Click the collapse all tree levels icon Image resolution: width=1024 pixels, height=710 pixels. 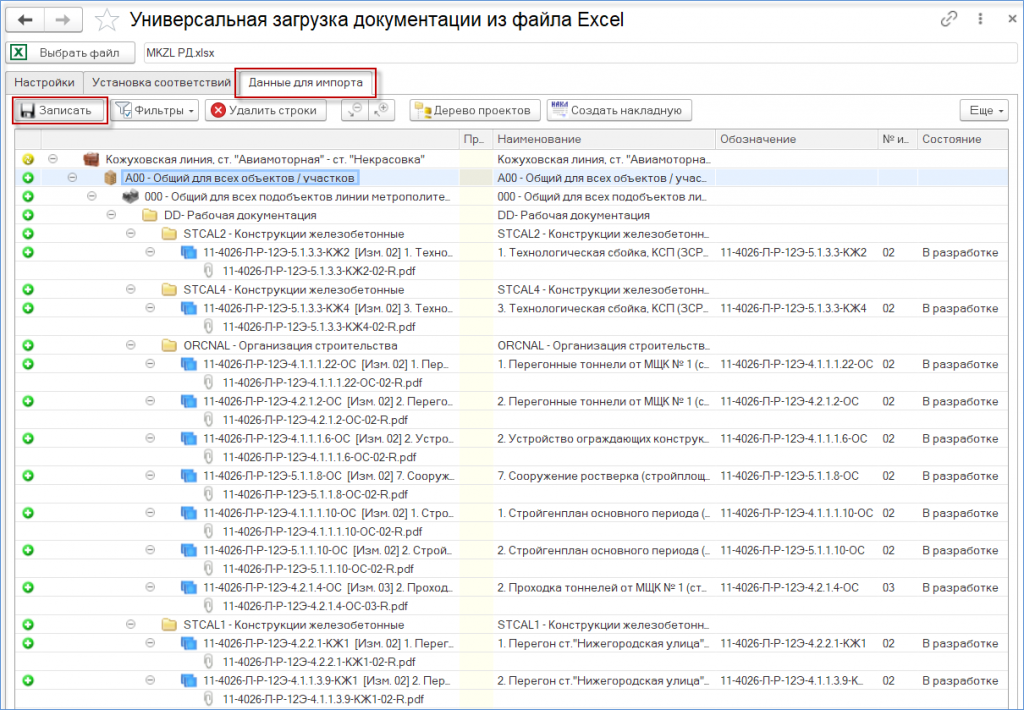coord(356,110)
